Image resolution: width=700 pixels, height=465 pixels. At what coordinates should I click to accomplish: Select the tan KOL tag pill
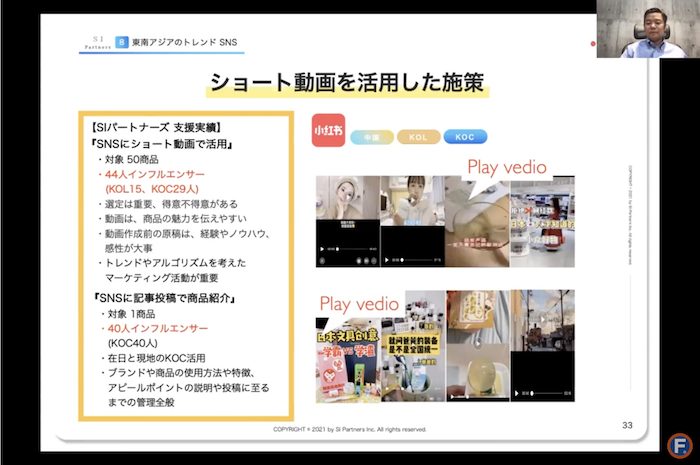pos(418,137)
